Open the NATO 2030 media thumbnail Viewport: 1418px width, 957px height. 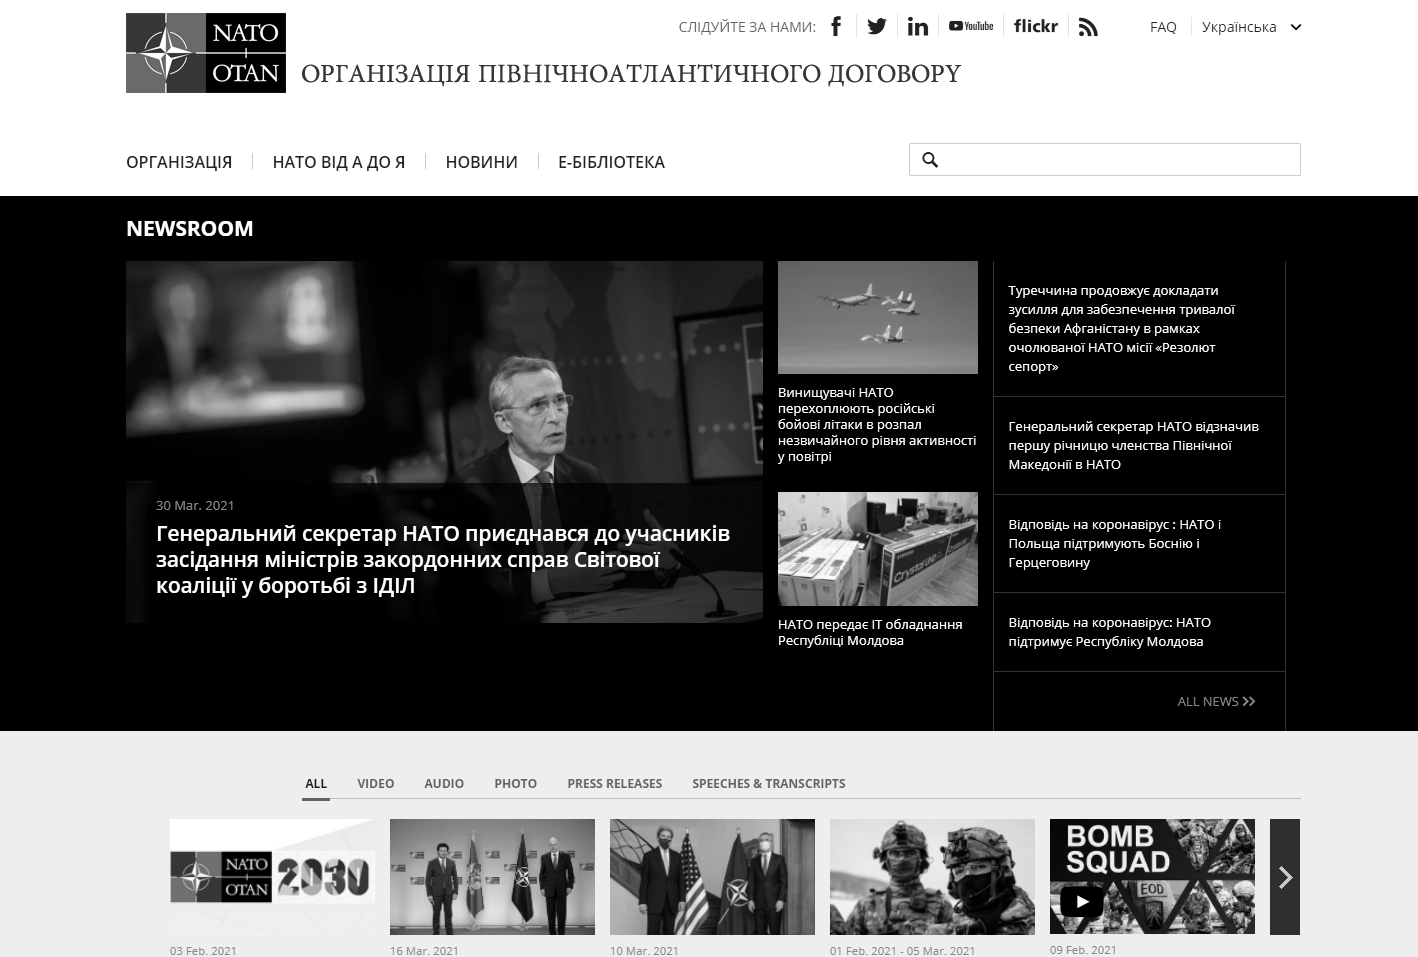(272, 877)
